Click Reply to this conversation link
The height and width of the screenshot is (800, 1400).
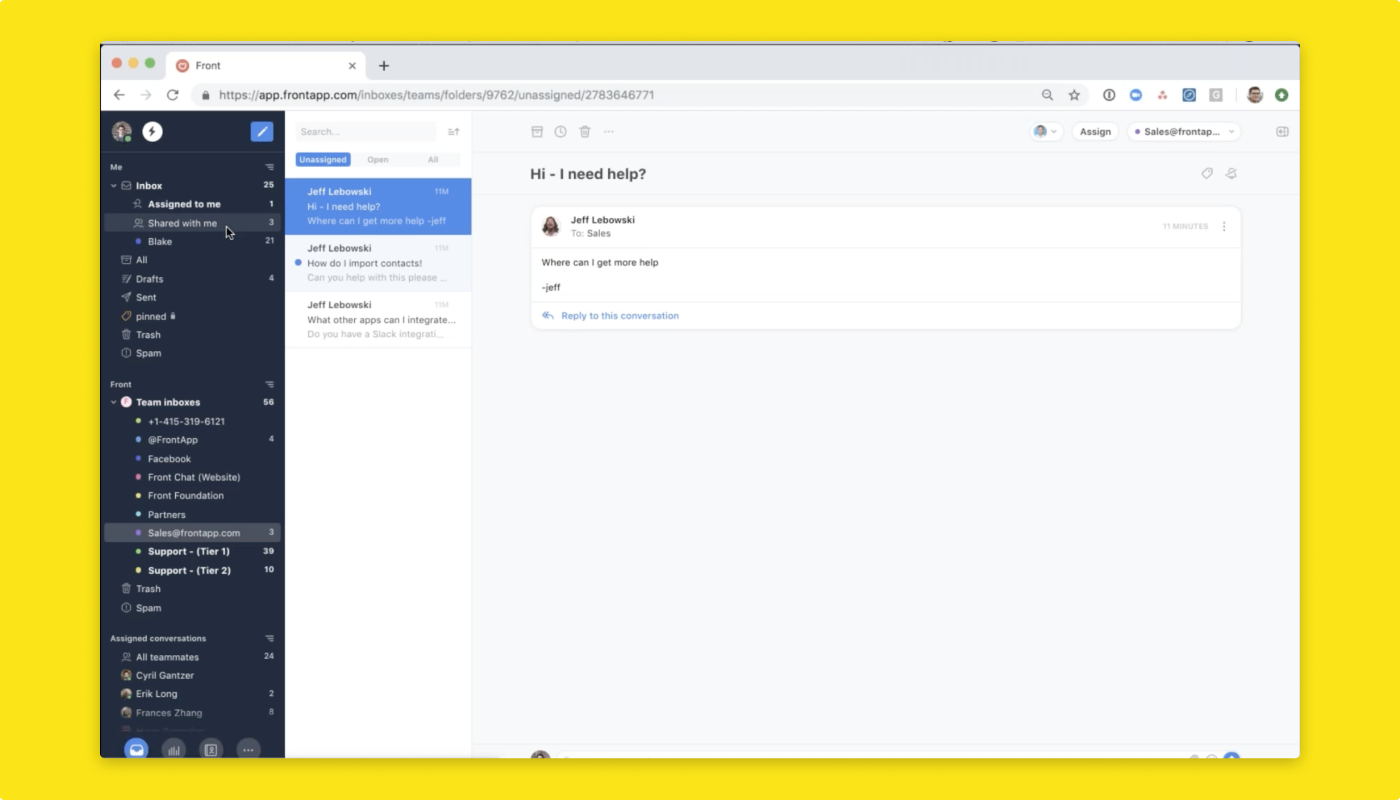coord(619,316)
